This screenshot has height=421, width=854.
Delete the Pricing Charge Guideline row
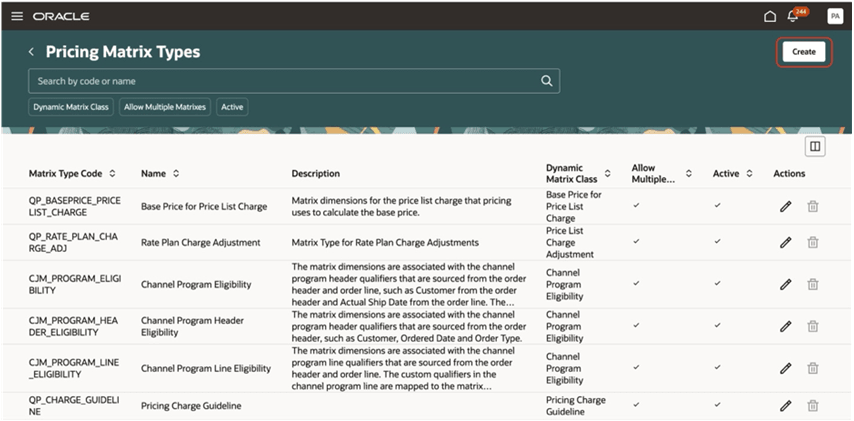[813, 406]
